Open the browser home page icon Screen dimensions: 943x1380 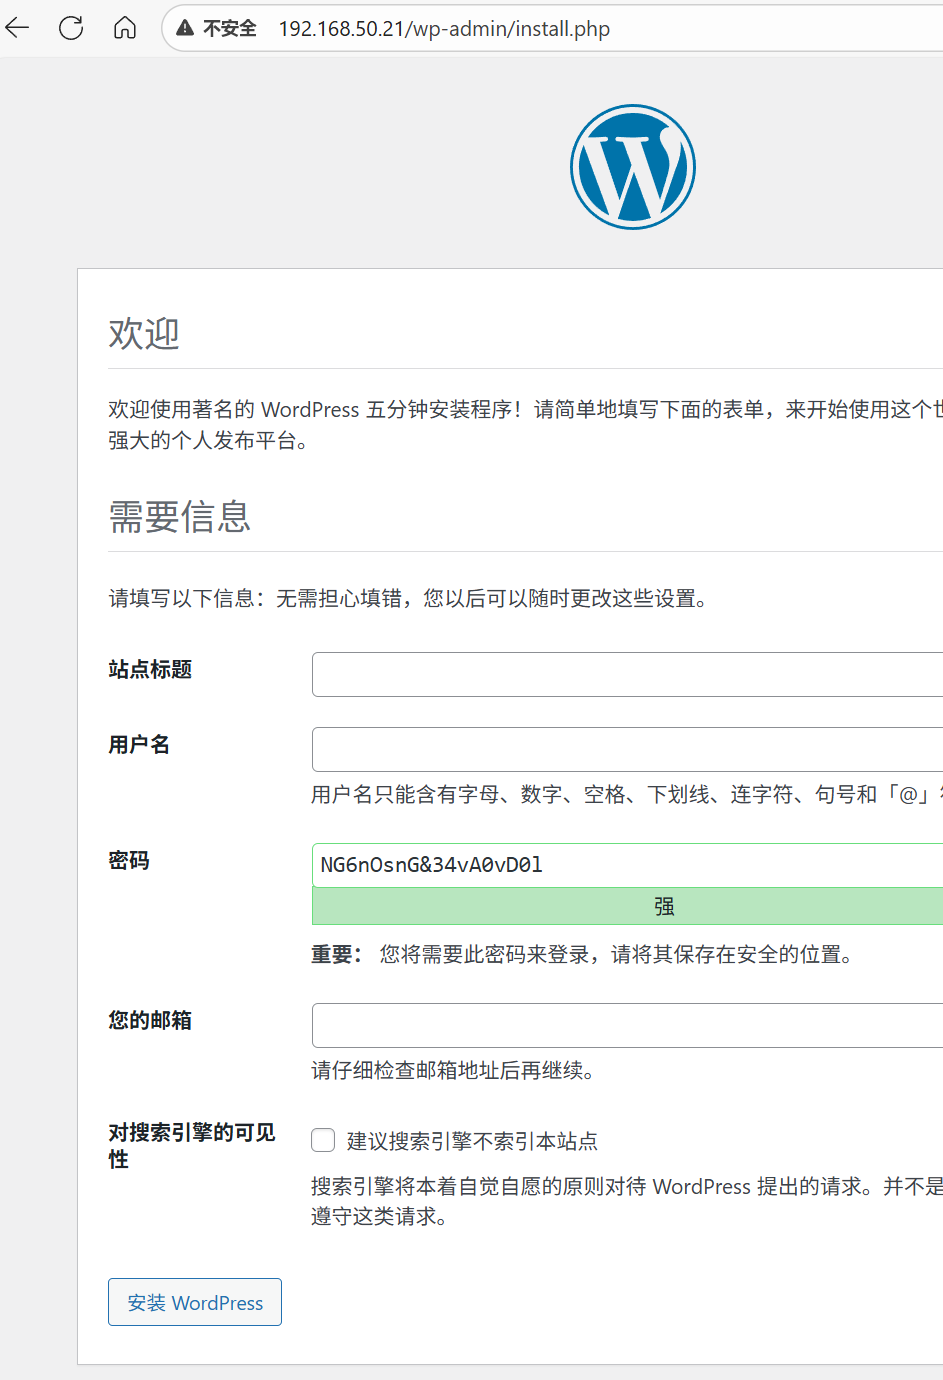(x=125, y=28)
